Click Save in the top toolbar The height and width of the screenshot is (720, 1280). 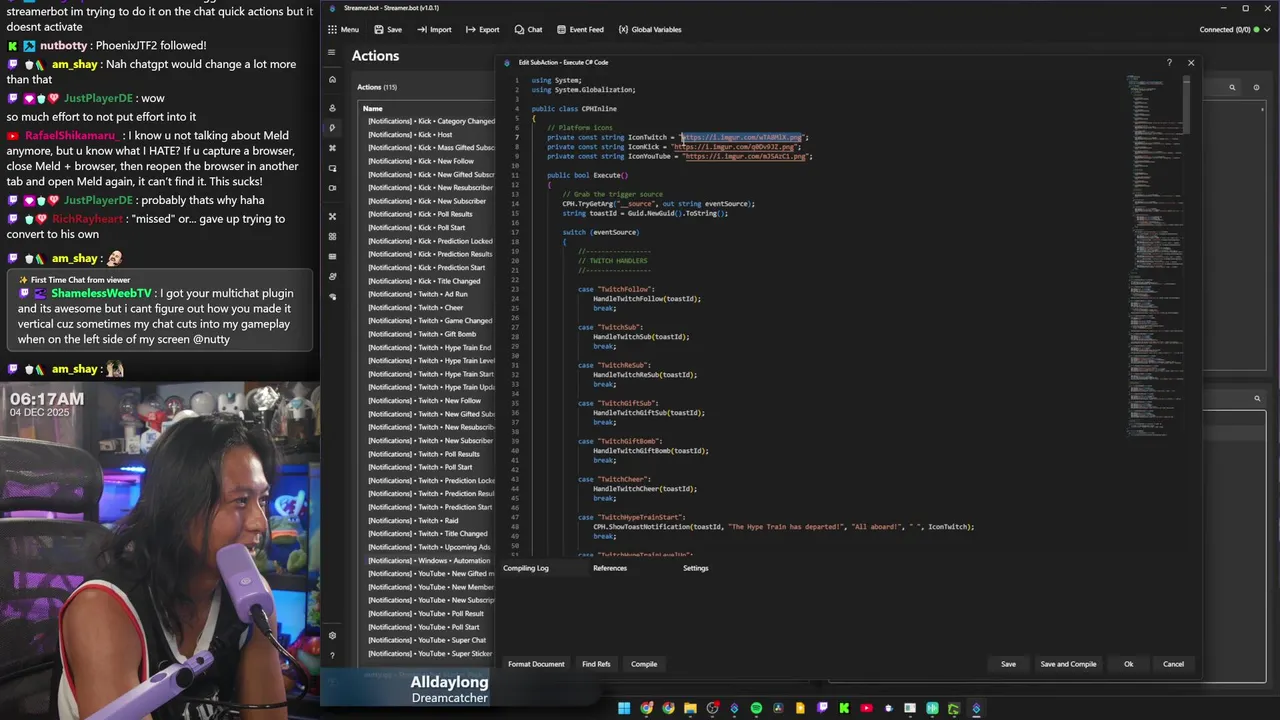tap(388, 30)
